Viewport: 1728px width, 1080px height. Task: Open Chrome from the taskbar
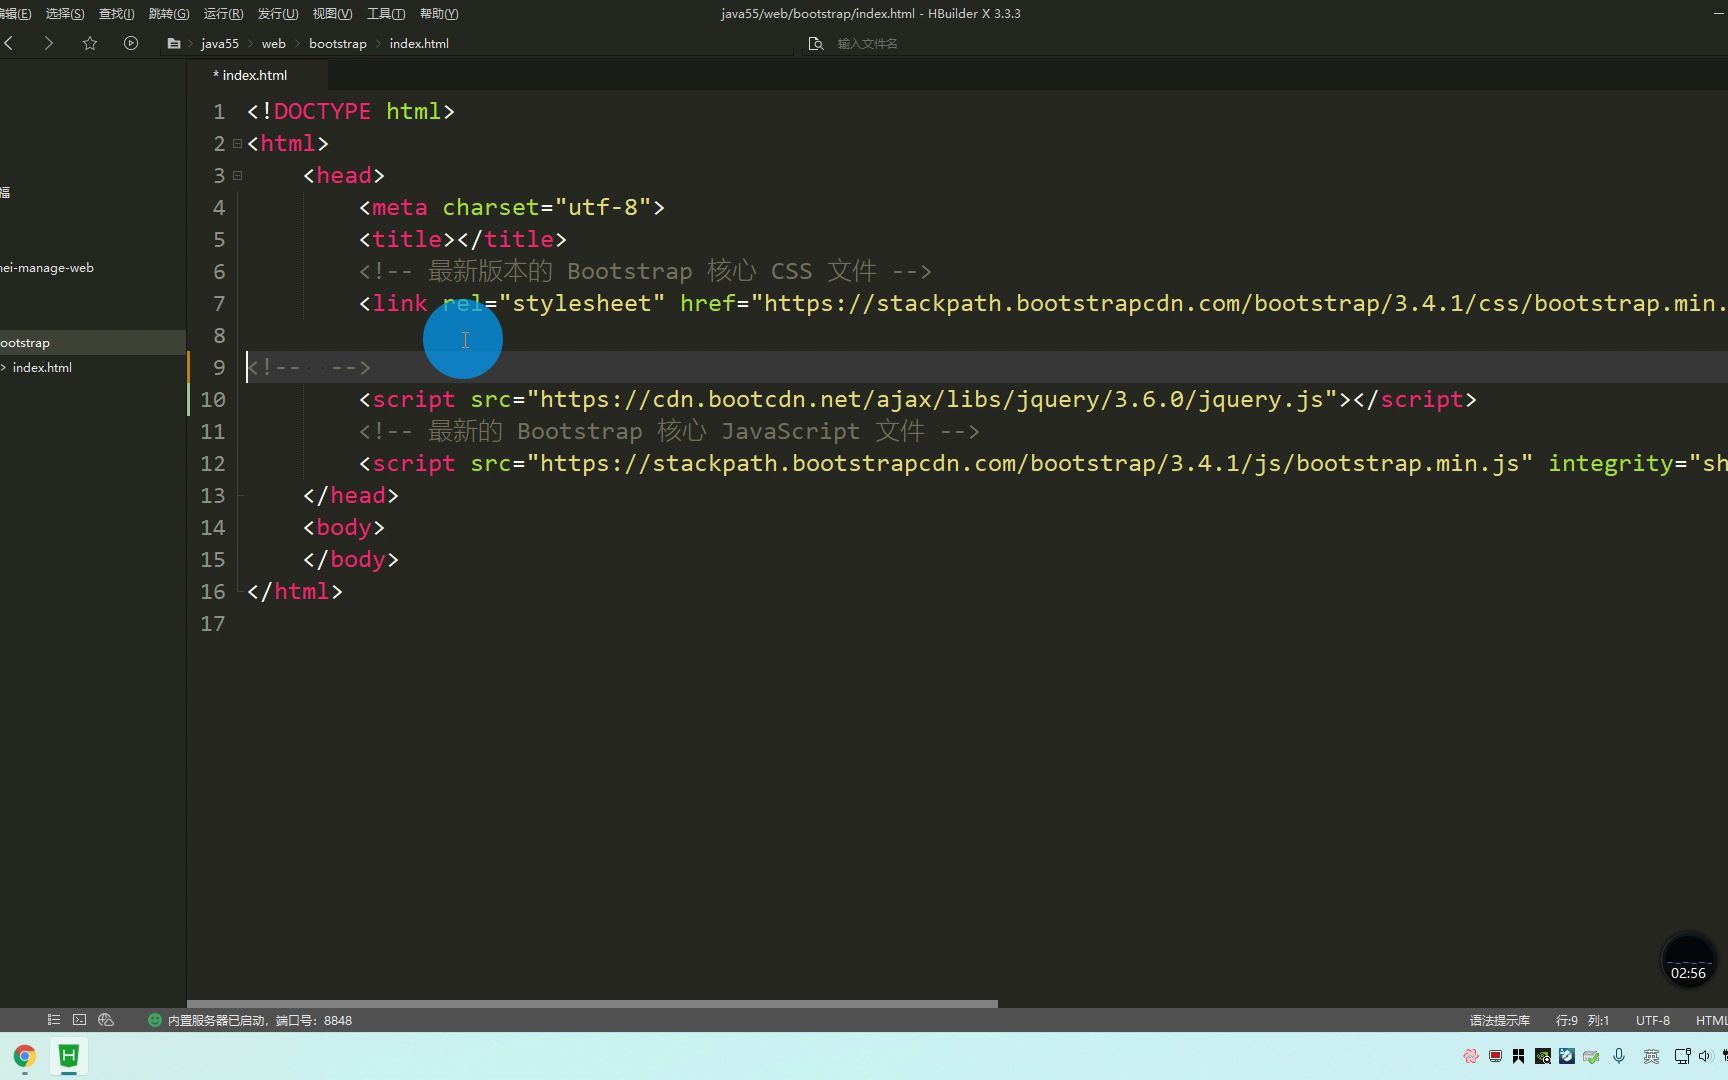click(x=24, y=1056)
